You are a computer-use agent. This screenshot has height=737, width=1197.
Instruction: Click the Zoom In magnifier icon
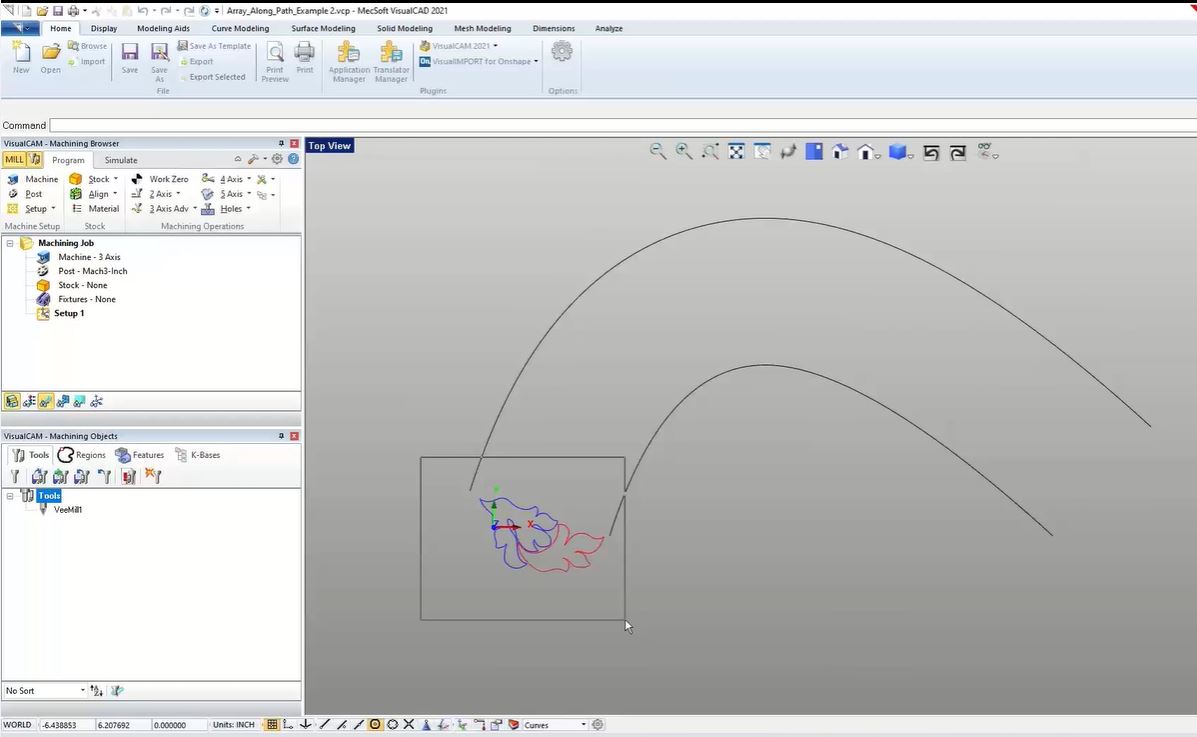click(684, 151)
